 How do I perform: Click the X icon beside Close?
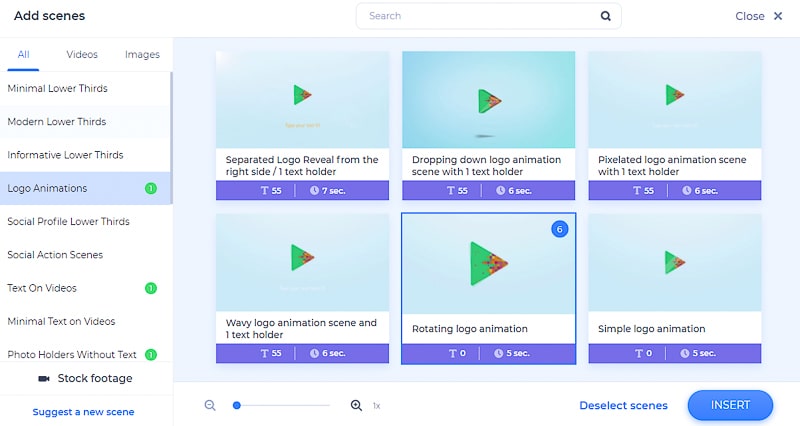[x=778, y=16]
